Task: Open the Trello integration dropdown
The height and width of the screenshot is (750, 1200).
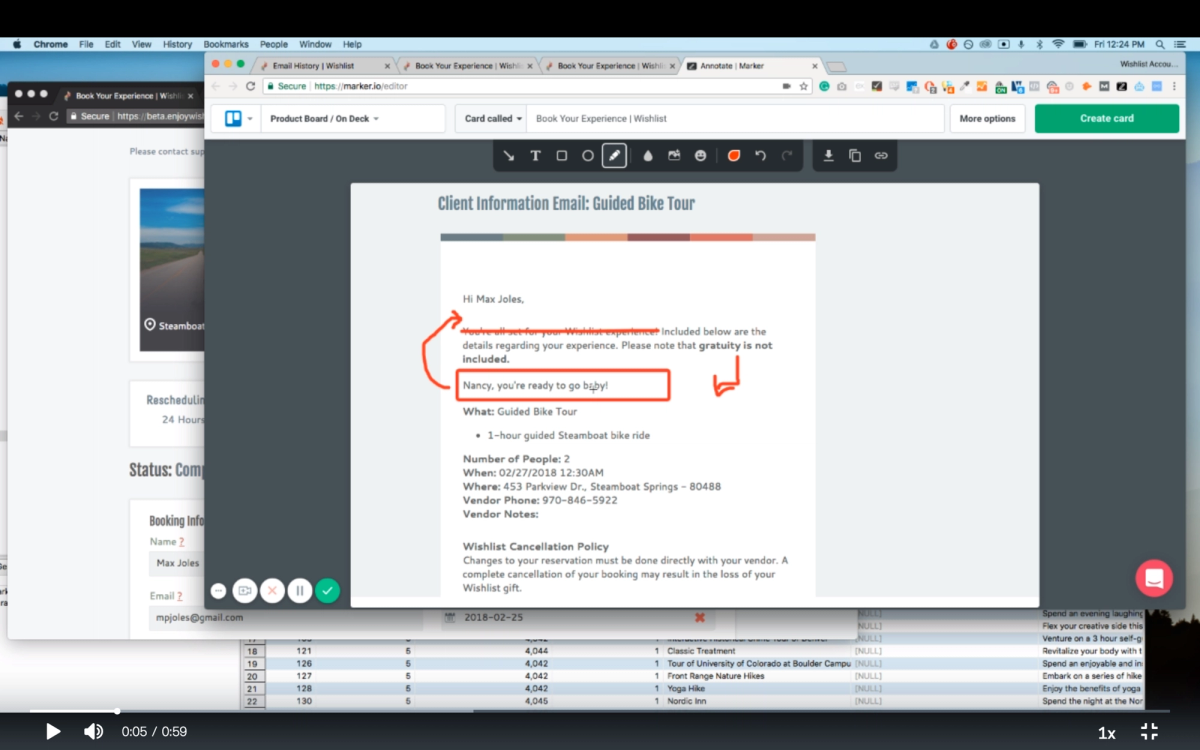Action: pyautogui.click(x=238, y=119)
